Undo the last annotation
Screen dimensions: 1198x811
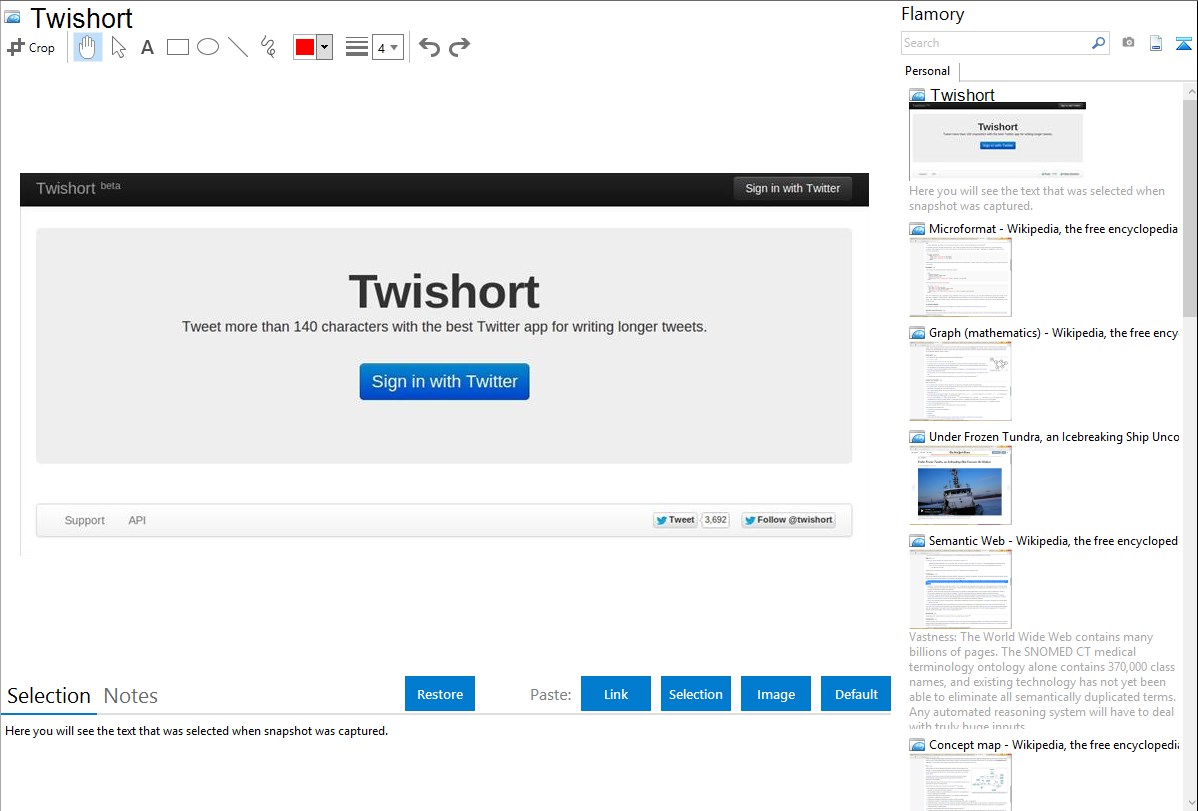(x=429, y=47)
